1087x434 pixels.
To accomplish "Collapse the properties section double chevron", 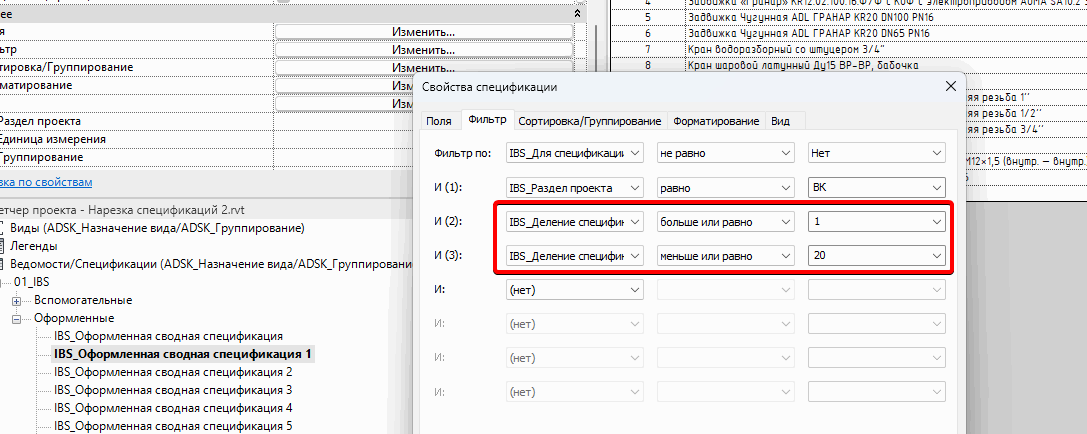I will click(x=578, y=13).
